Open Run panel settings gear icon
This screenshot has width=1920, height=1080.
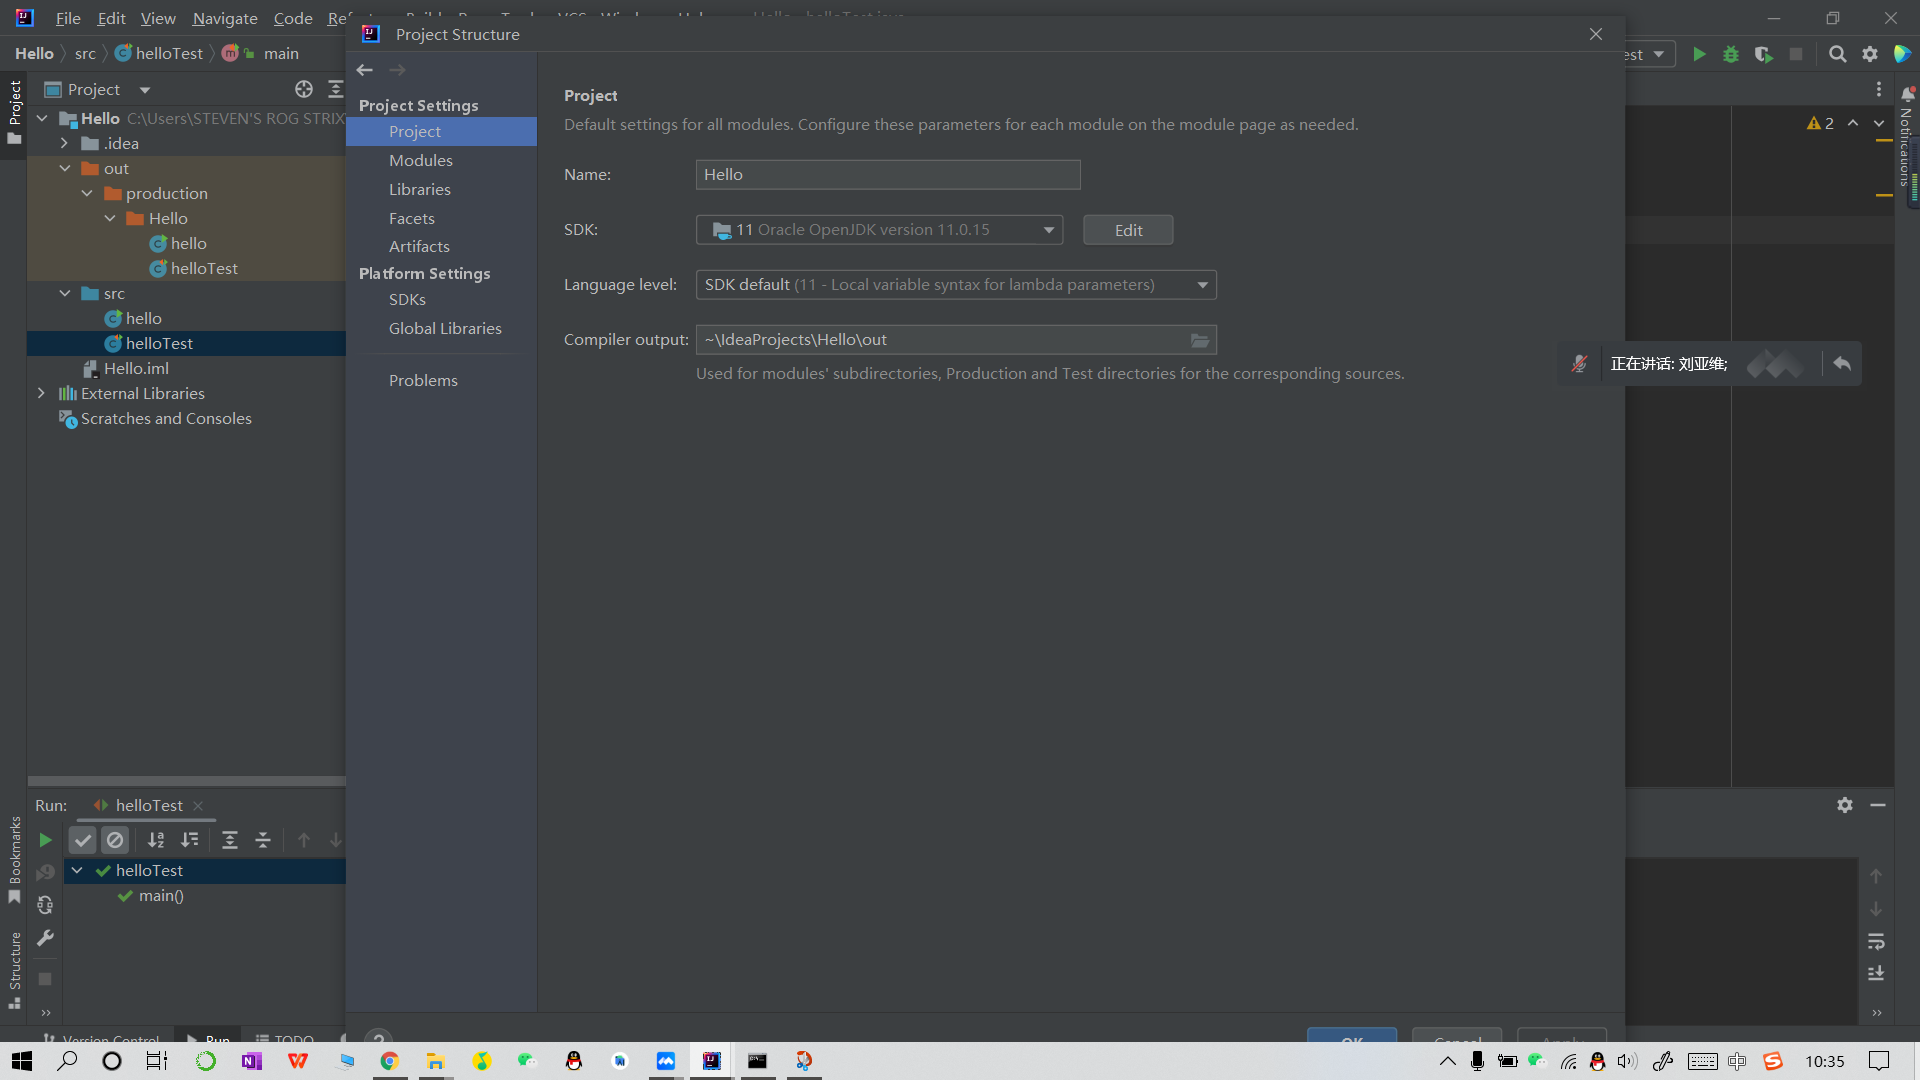(x=1845, y=805)
